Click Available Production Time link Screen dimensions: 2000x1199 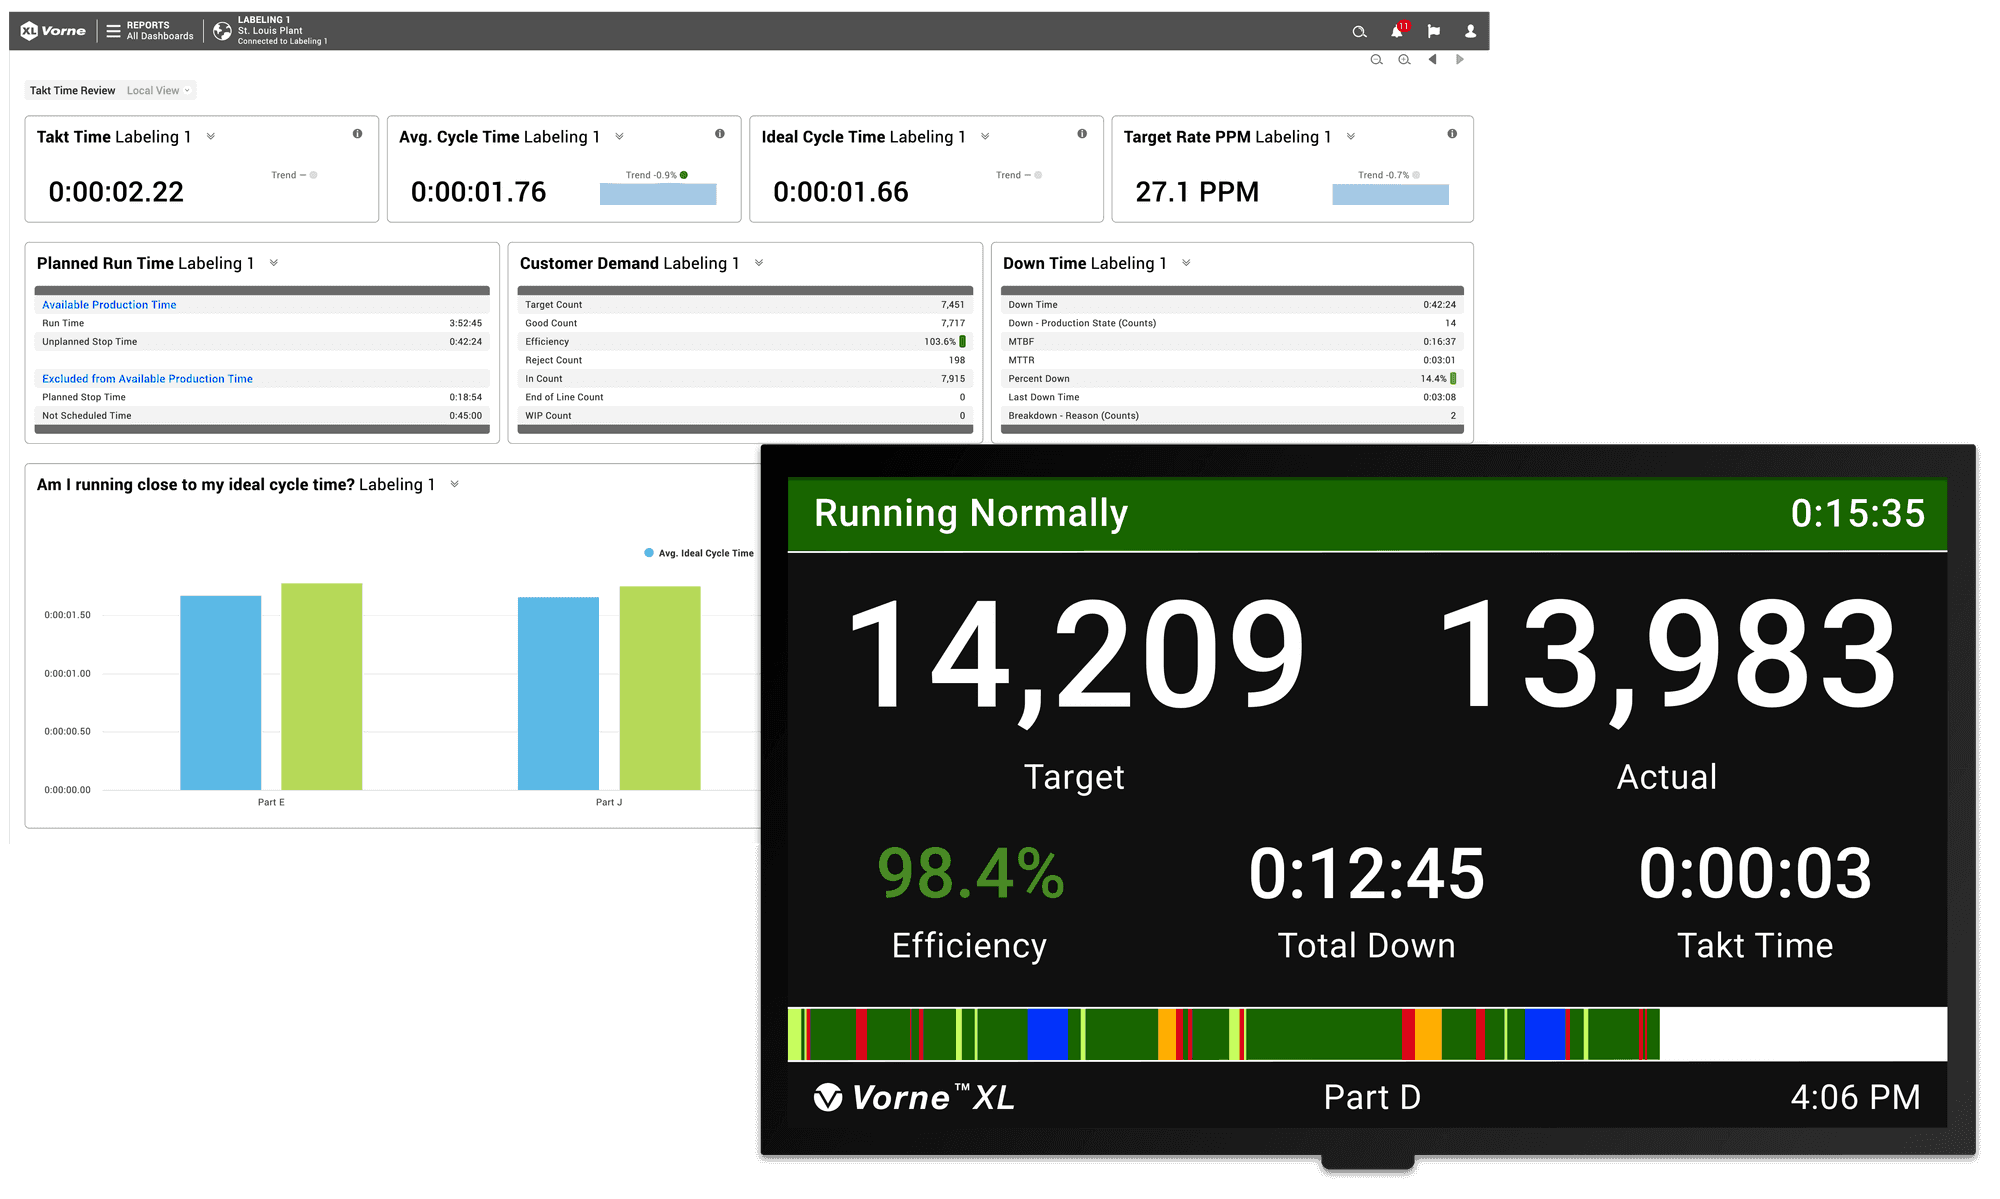pos(109,305)
